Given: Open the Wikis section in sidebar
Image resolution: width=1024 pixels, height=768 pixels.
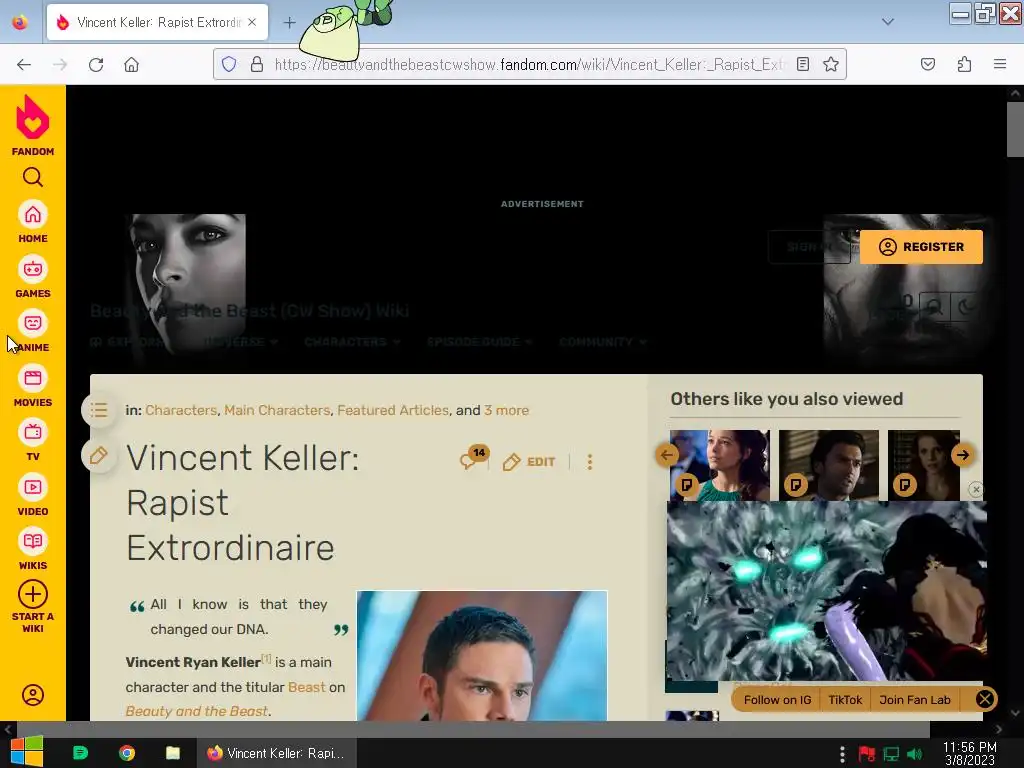Looking at the screenshot, I should [33, 550].
